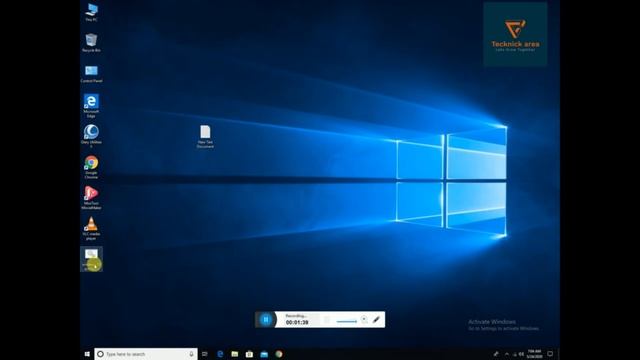Open File Explorer from the taskbar
The image size is (640, 360).
click(235, 354)
